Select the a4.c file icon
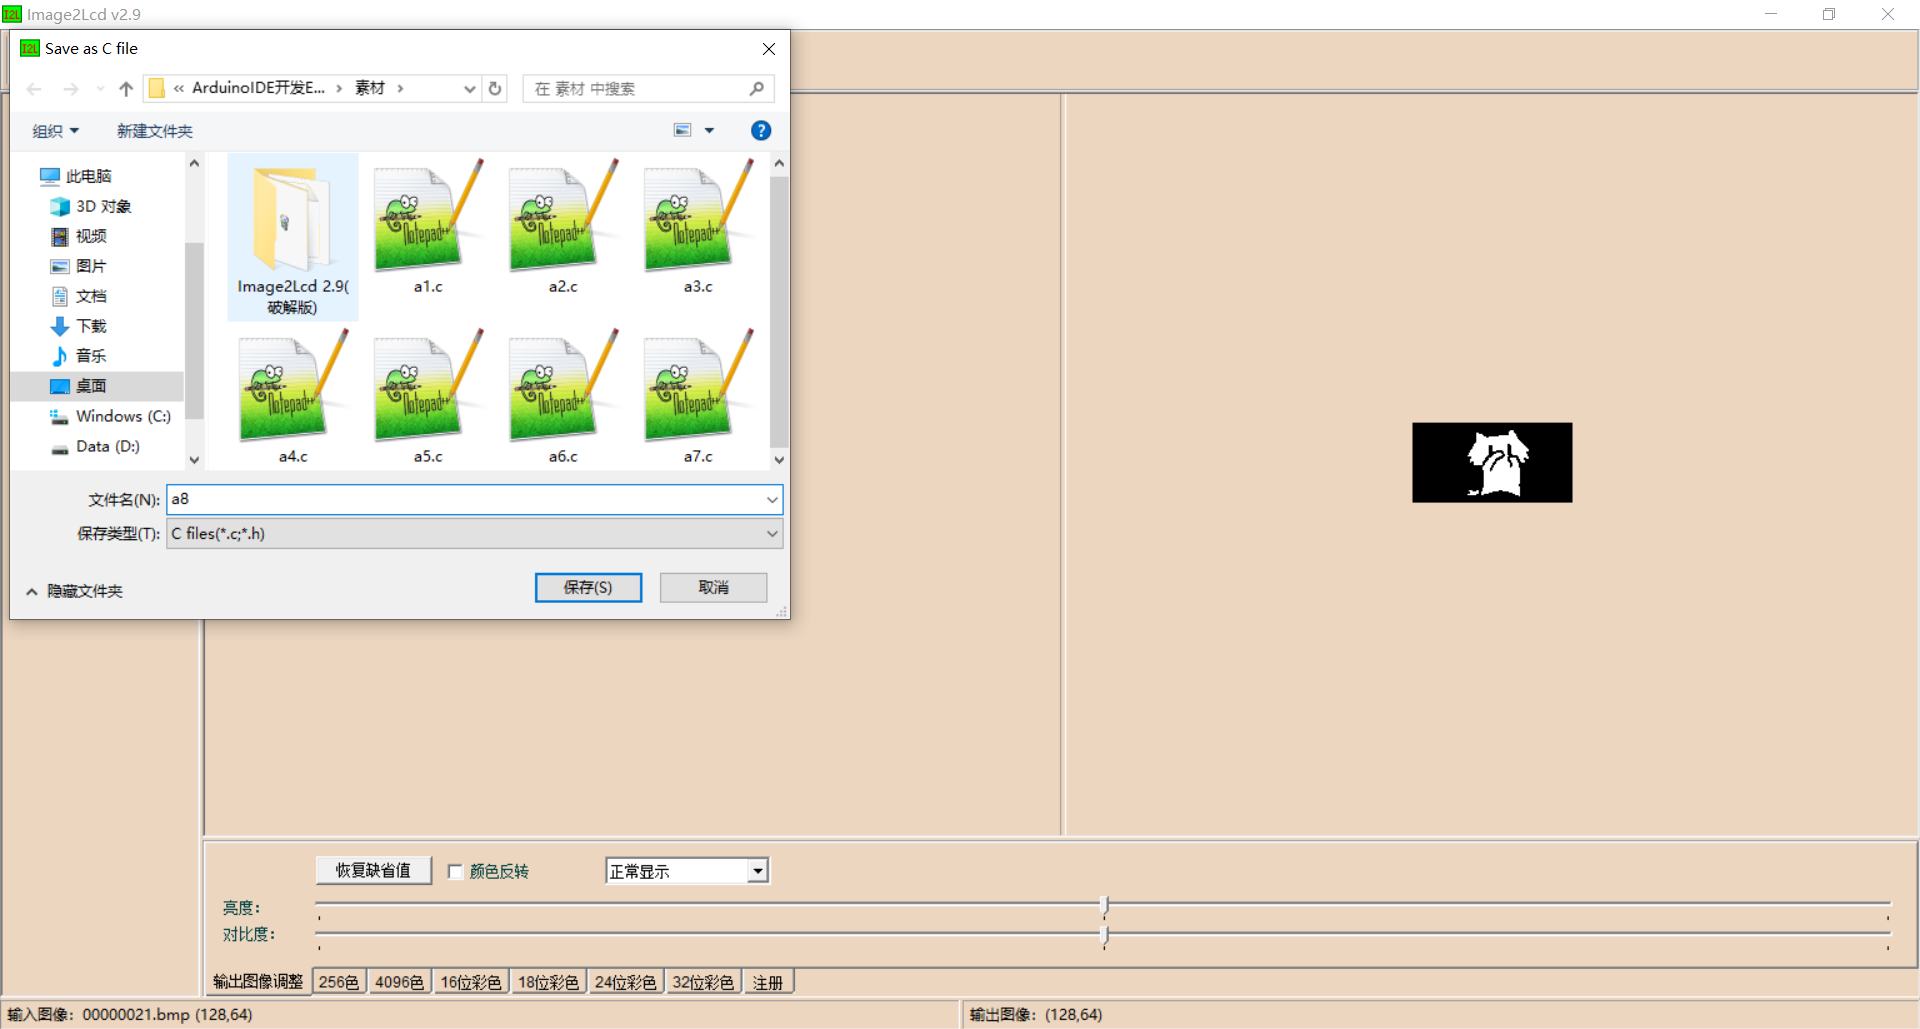Image resolution: width=1920 pixels, height=1029 pixels. click(293, 387)
